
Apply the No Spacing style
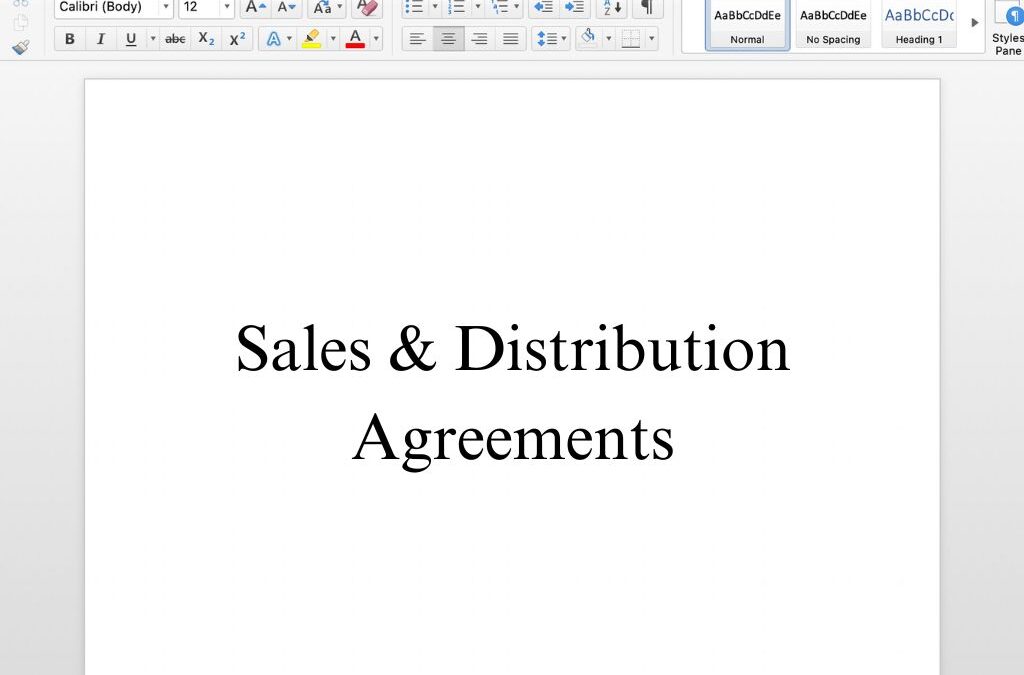(x=833, y=25)
